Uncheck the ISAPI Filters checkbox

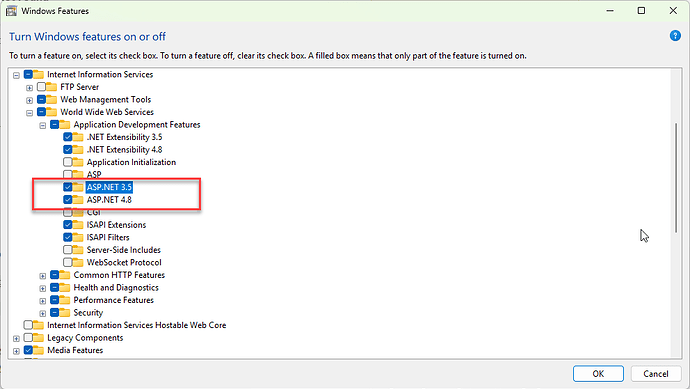pos(67,237)
